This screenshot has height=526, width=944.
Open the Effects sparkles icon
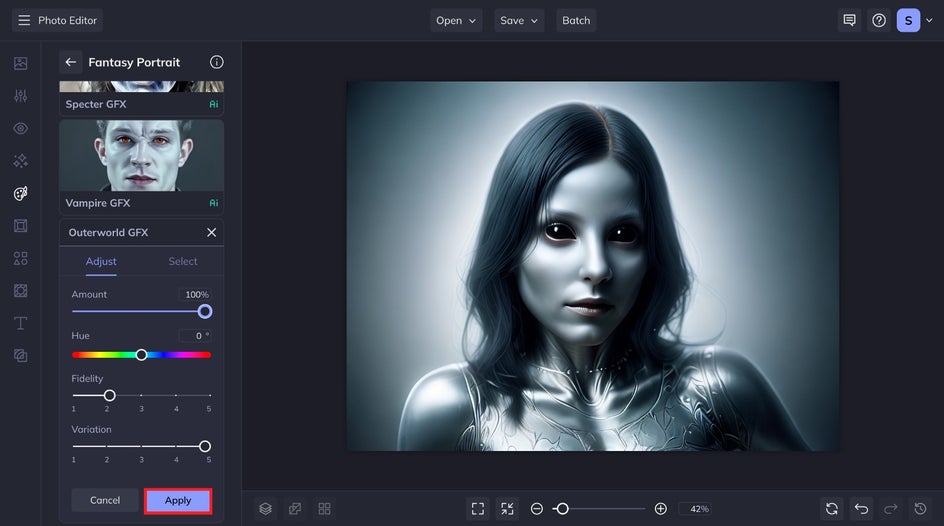pyautogui.click(x=20, y=161)
